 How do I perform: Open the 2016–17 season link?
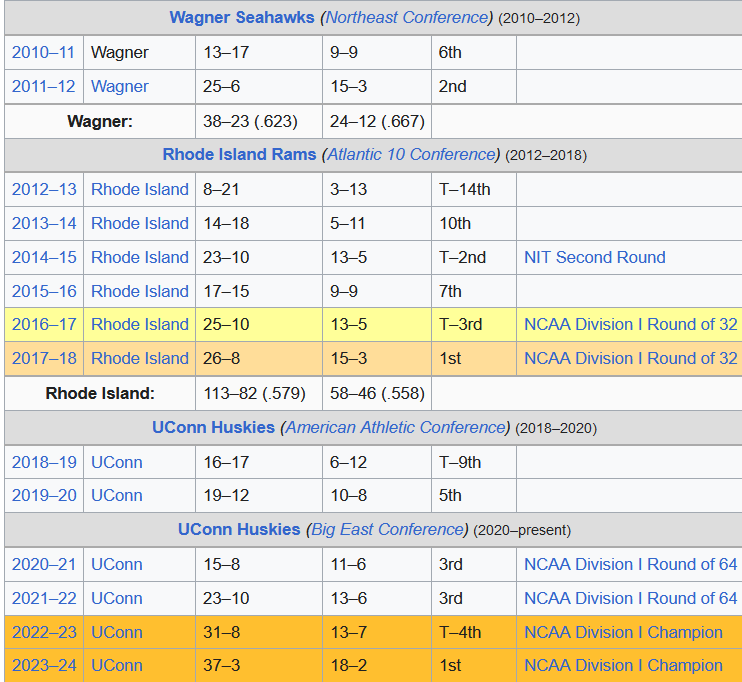(x=44, y=325)
